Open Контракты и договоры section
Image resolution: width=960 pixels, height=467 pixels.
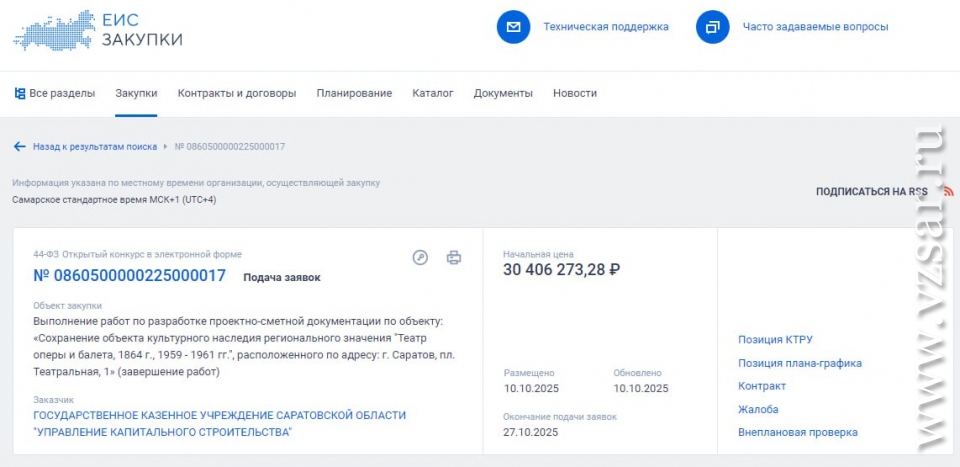click(x=237, y=93)
